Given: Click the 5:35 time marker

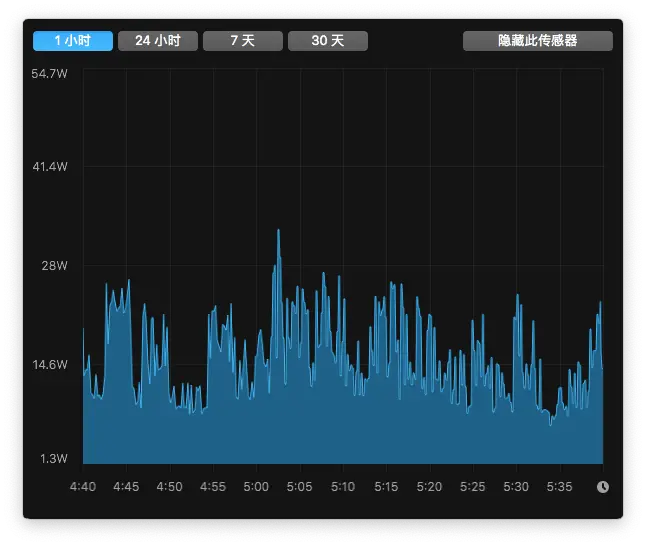Looking at the screenshot, I should pos(559,487).
